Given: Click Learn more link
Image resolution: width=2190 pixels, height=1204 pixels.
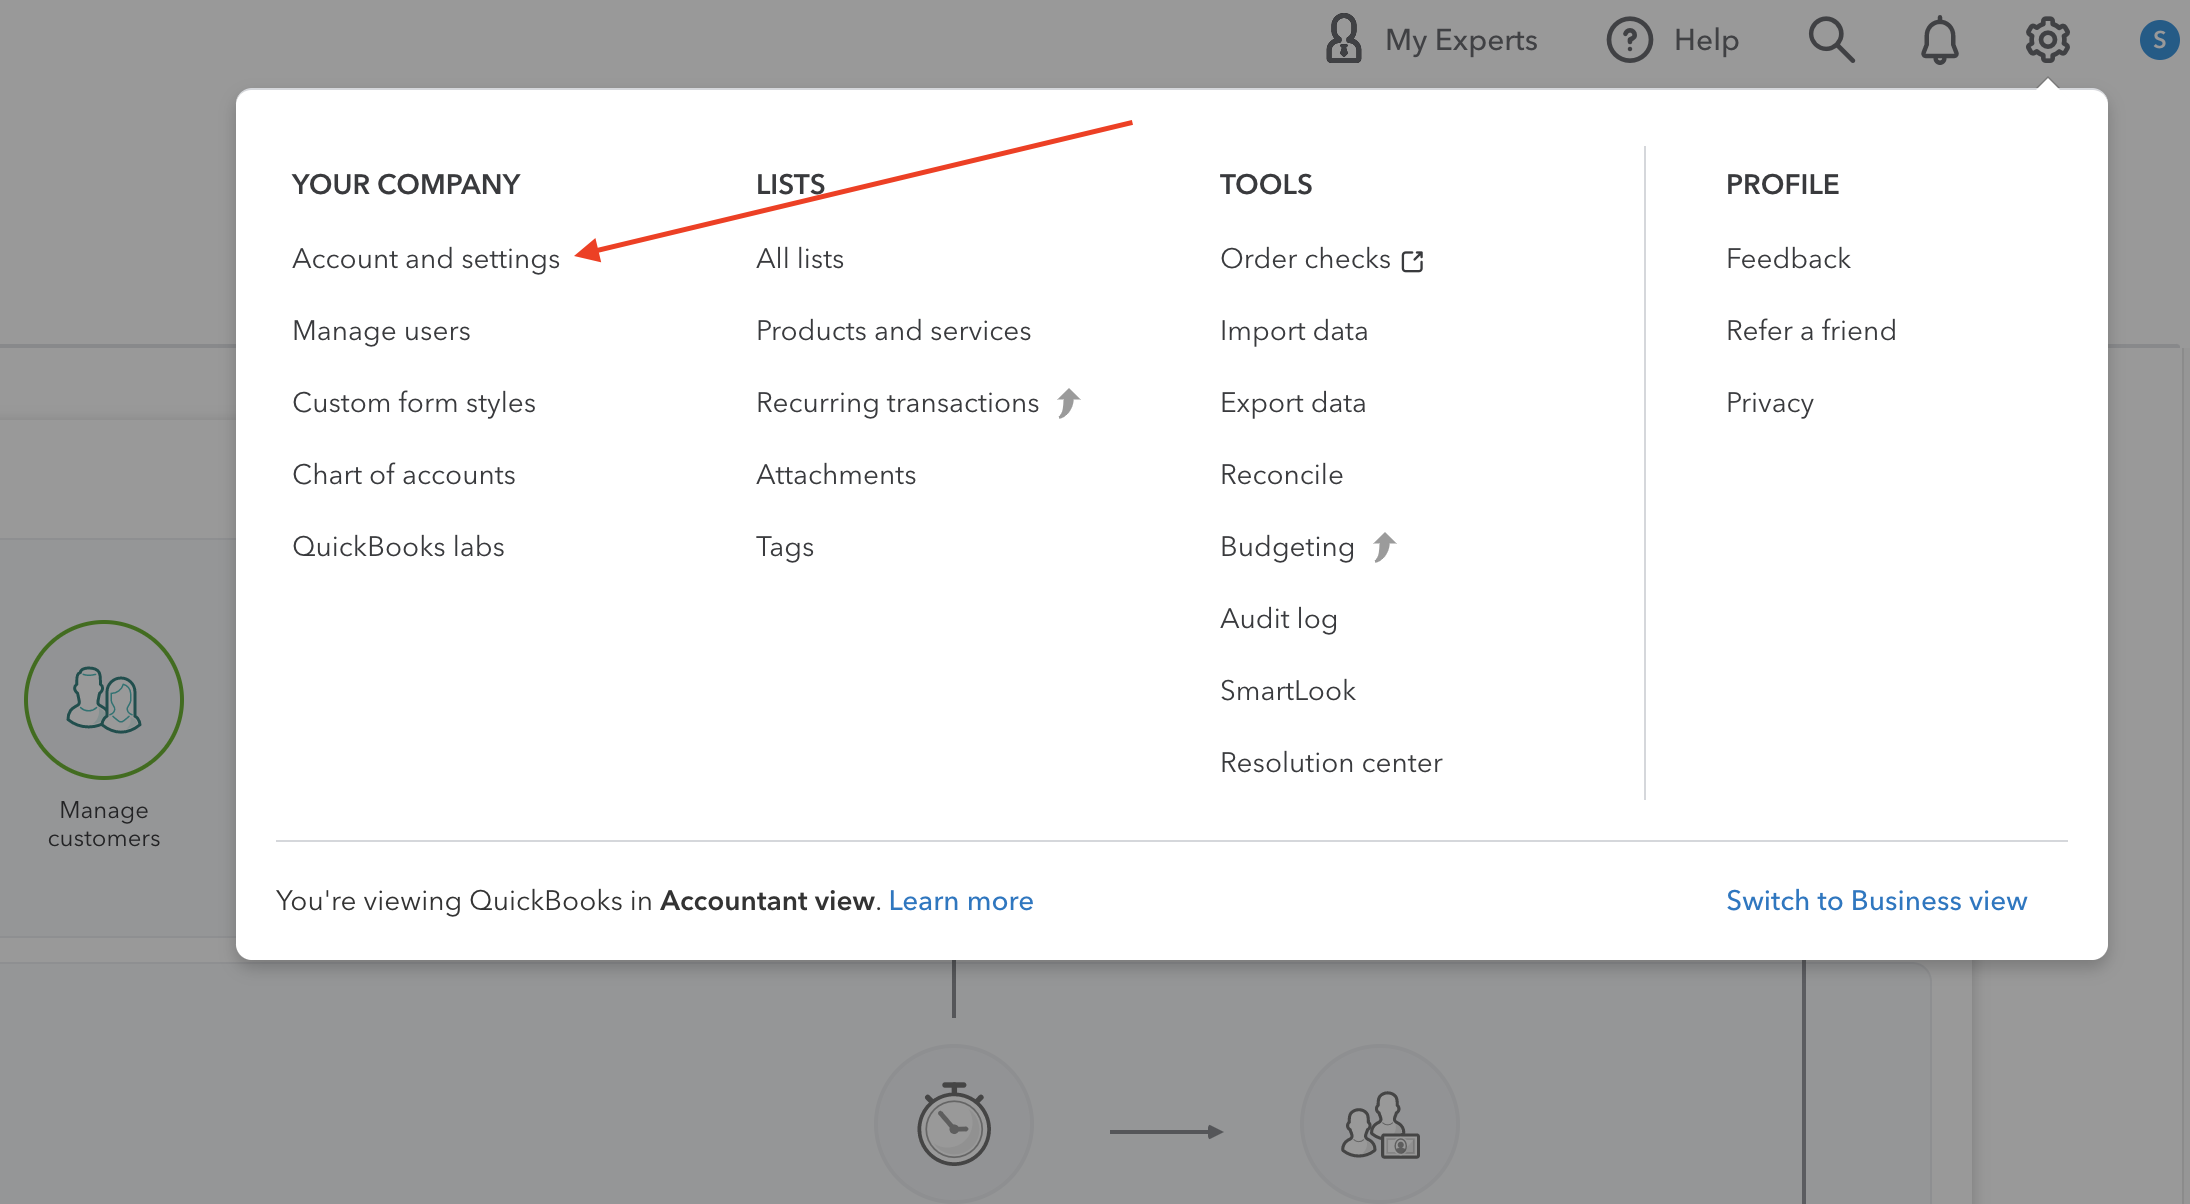Looking at the screenshot, I should [x=961, y=900].
